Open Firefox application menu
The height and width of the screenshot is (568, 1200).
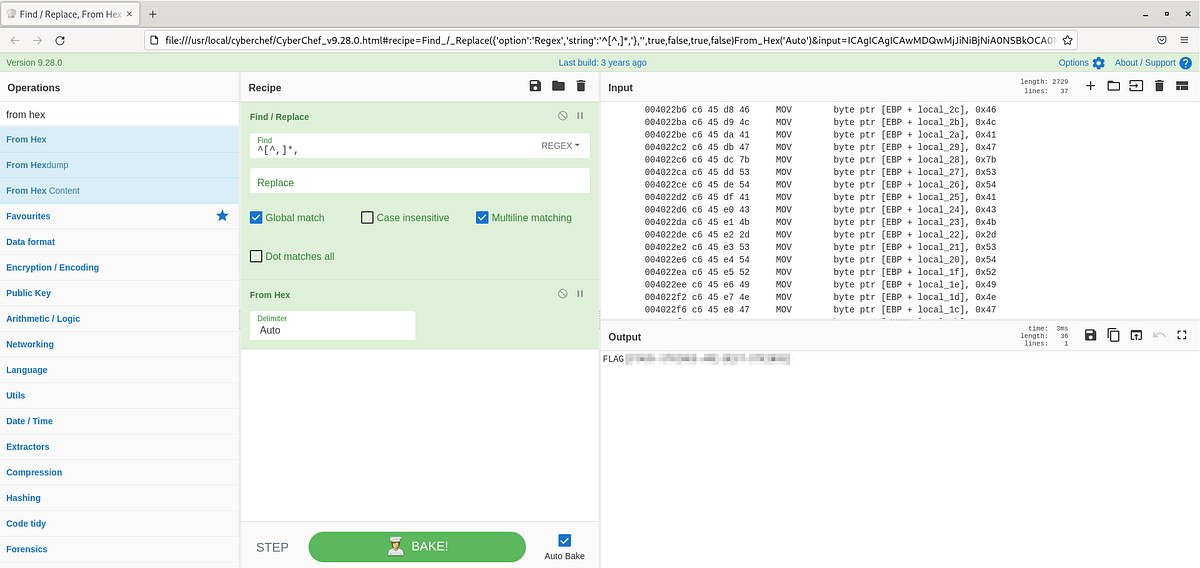pos(1185,40)
